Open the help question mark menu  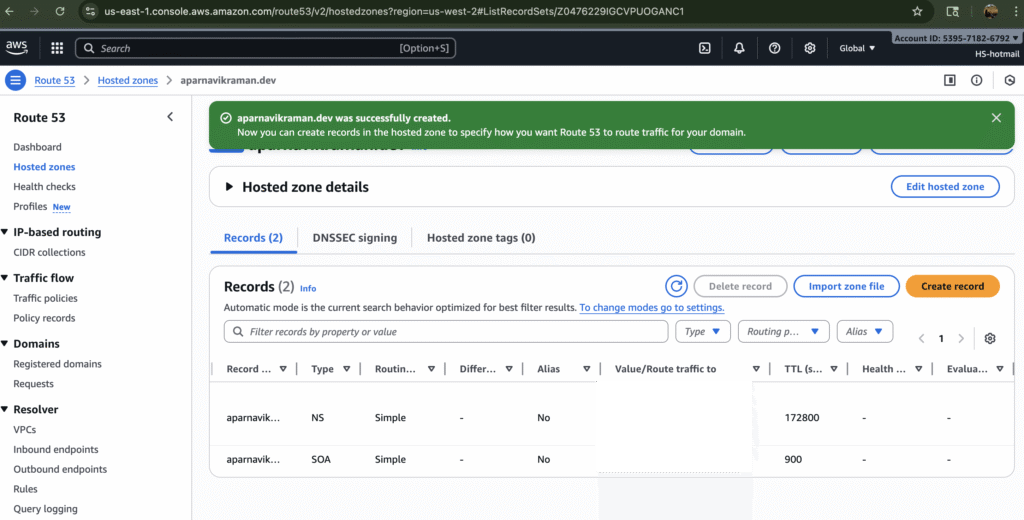(x=774, y=48)
